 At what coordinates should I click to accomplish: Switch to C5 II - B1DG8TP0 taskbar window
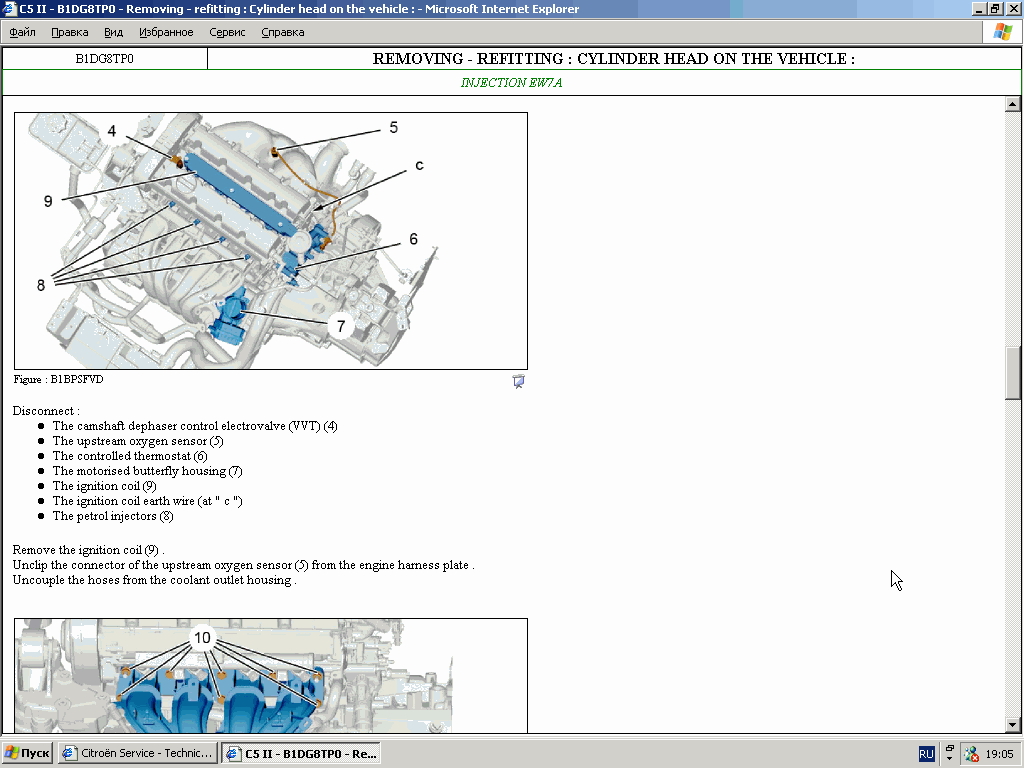[x=301, y=753]
